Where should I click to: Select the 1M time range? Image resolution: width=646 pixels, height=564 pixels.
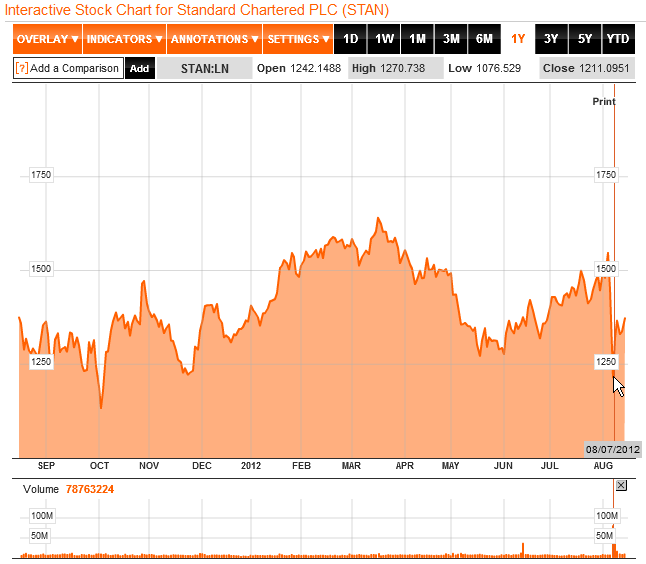(417, 39)
